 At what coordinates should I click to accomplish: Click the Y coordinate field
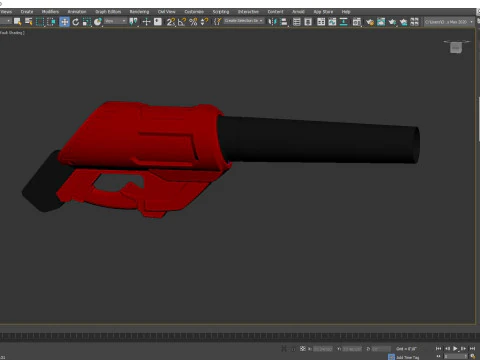coord(352,349)
